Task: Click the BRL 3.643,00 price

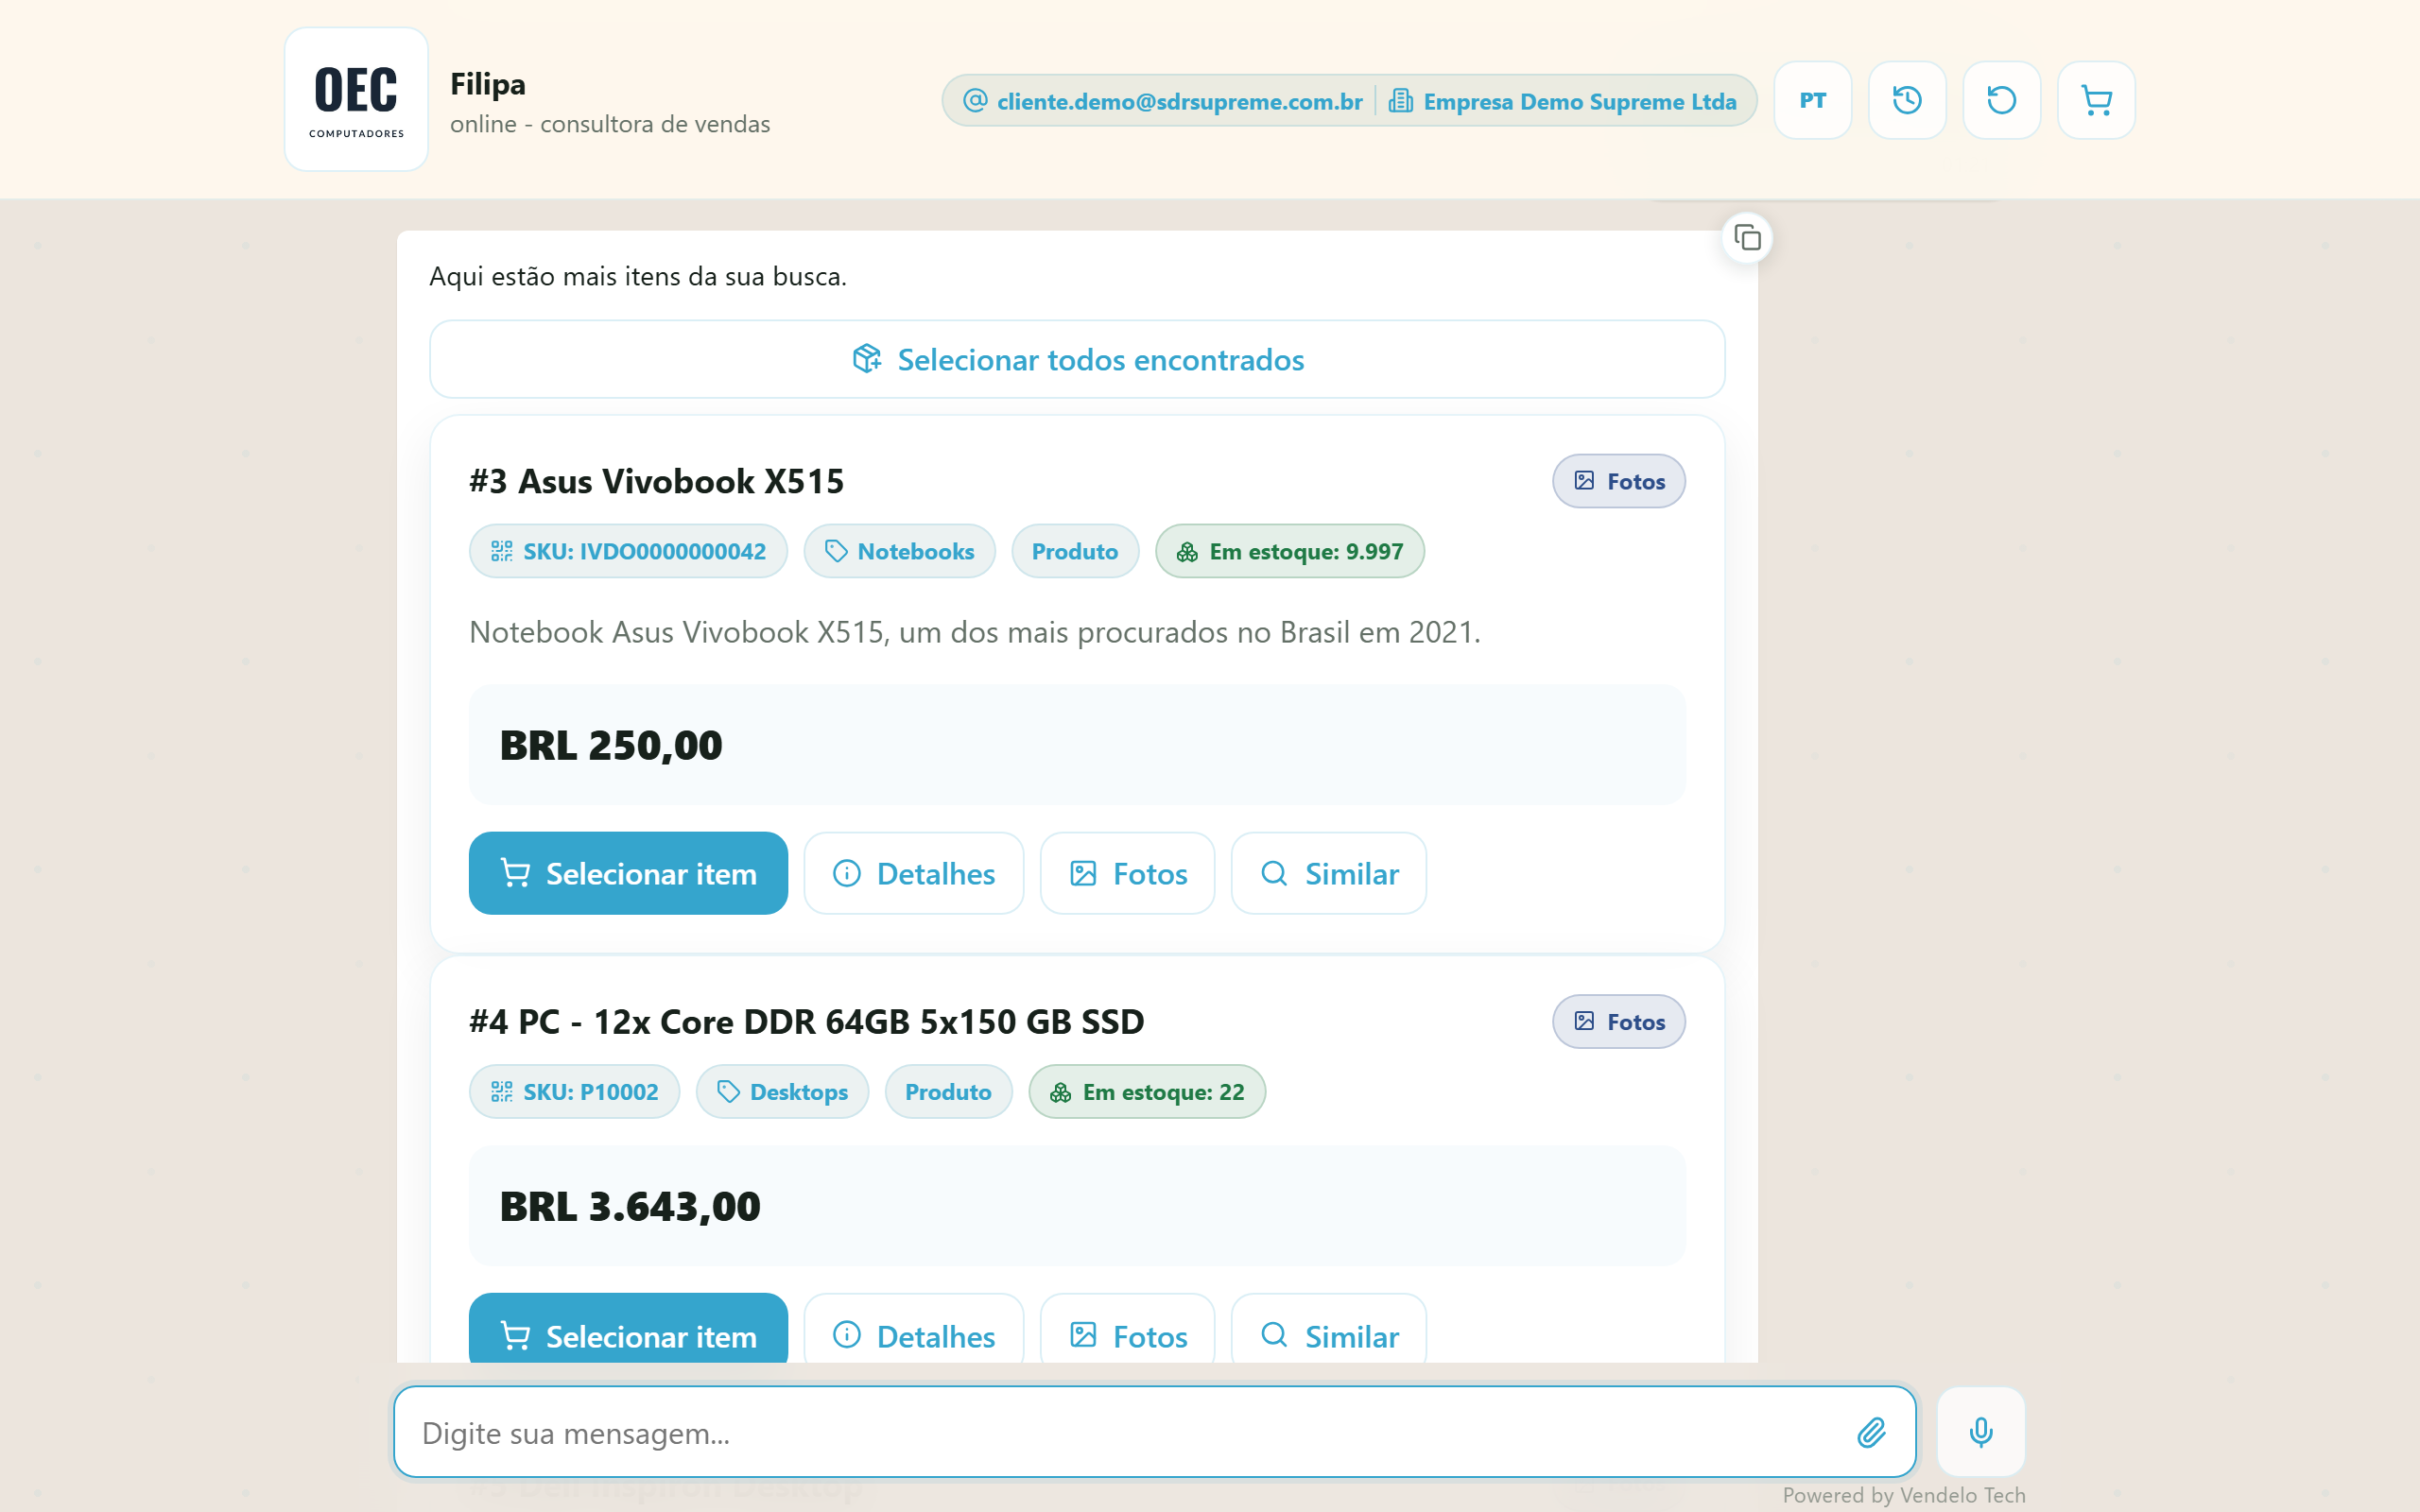Action: pyautogui.click(x=630, y=1206)
